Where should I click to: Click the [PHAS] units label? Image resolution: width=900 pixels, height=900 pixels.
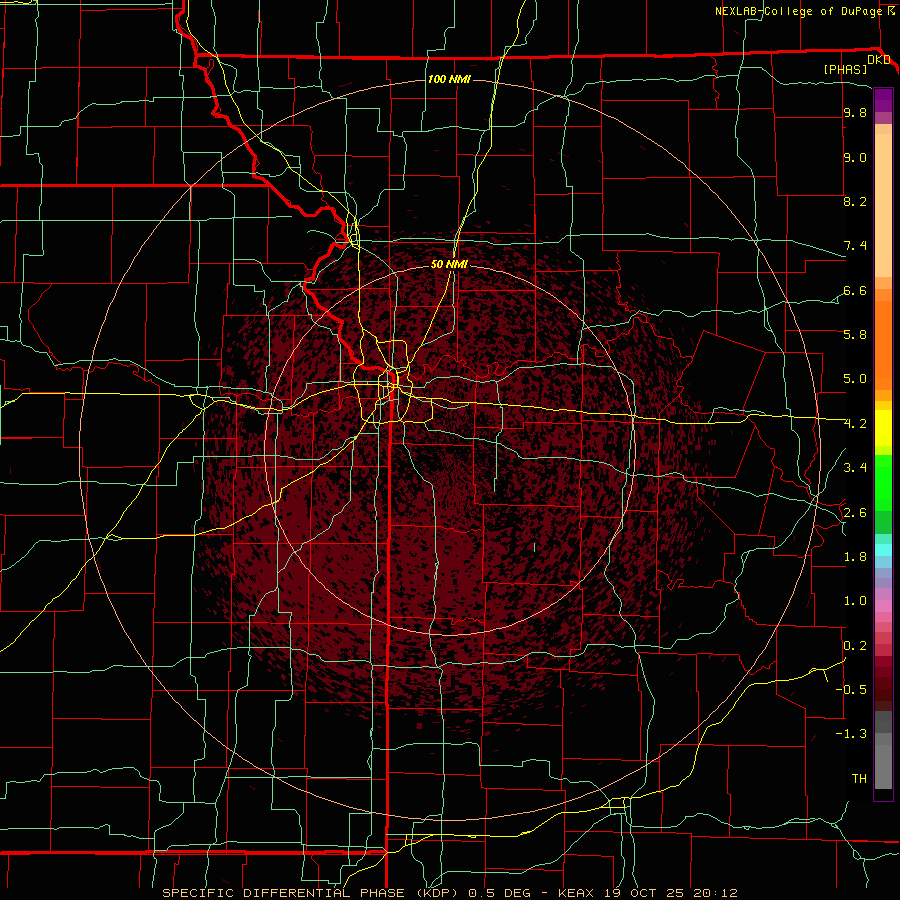[845, 70]
